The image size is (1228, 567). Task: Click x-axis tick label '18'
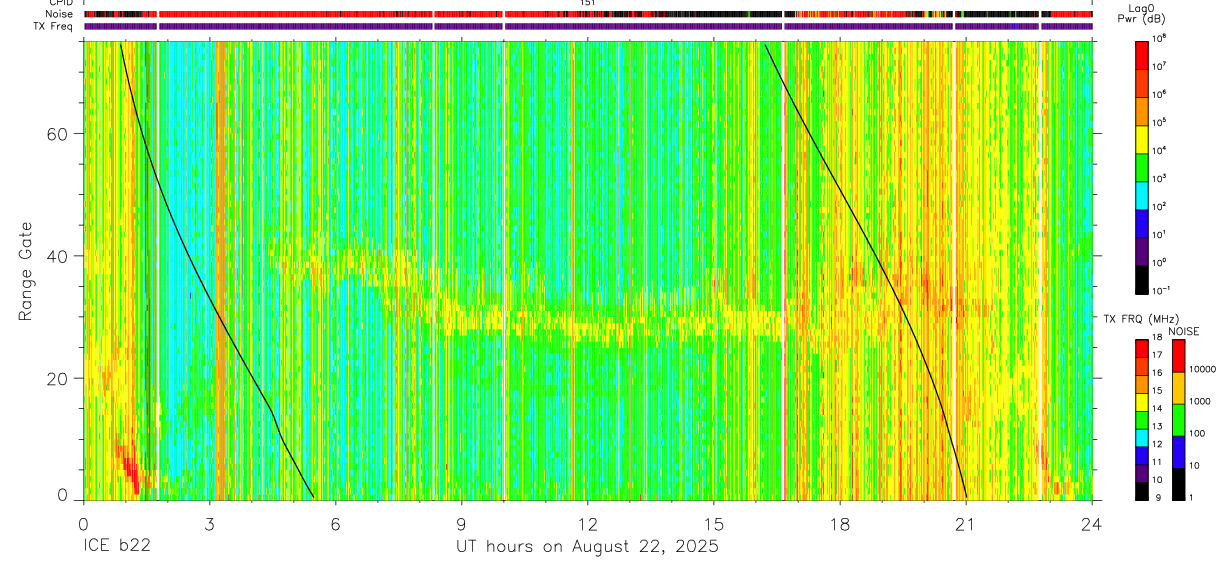tap(840, 523)
